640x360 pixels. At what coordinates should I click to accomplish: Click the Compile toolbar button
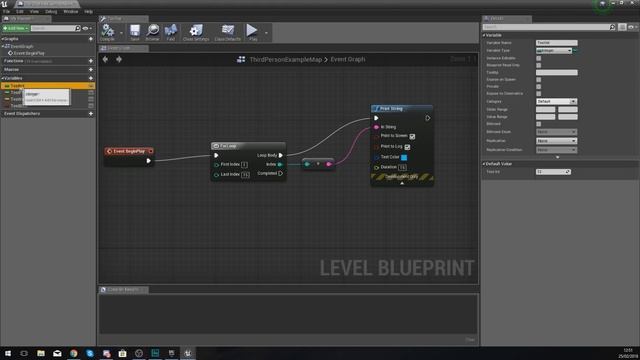coord(107,32)
